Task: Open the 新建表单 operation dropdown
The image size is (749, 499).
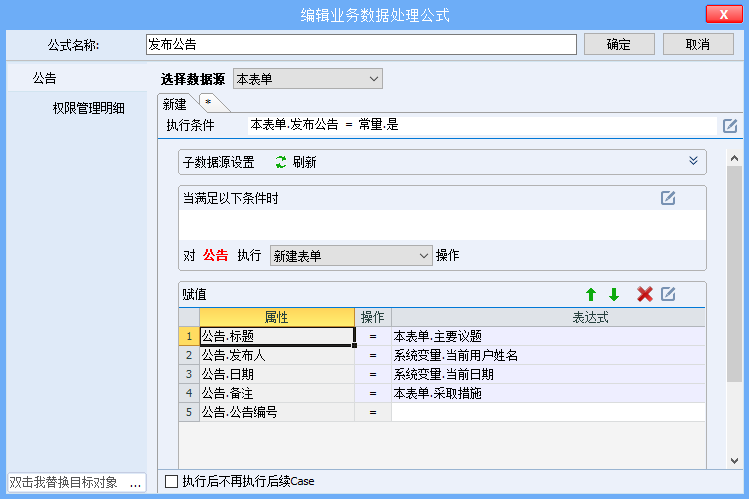Action: point(351,256)
